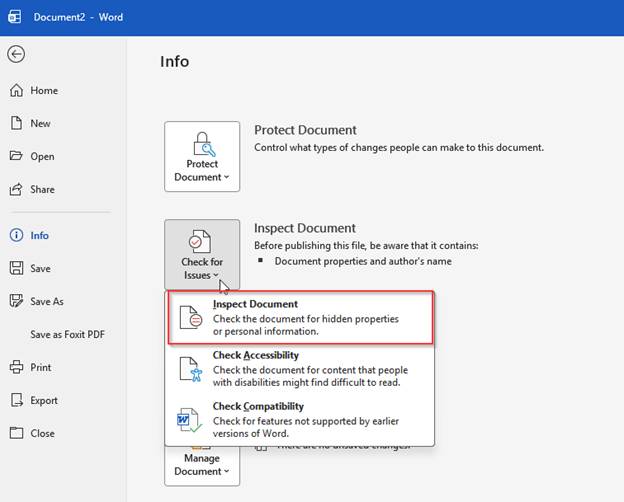Select New from the sidebar
Screen dimensions: 624x502
40,123
